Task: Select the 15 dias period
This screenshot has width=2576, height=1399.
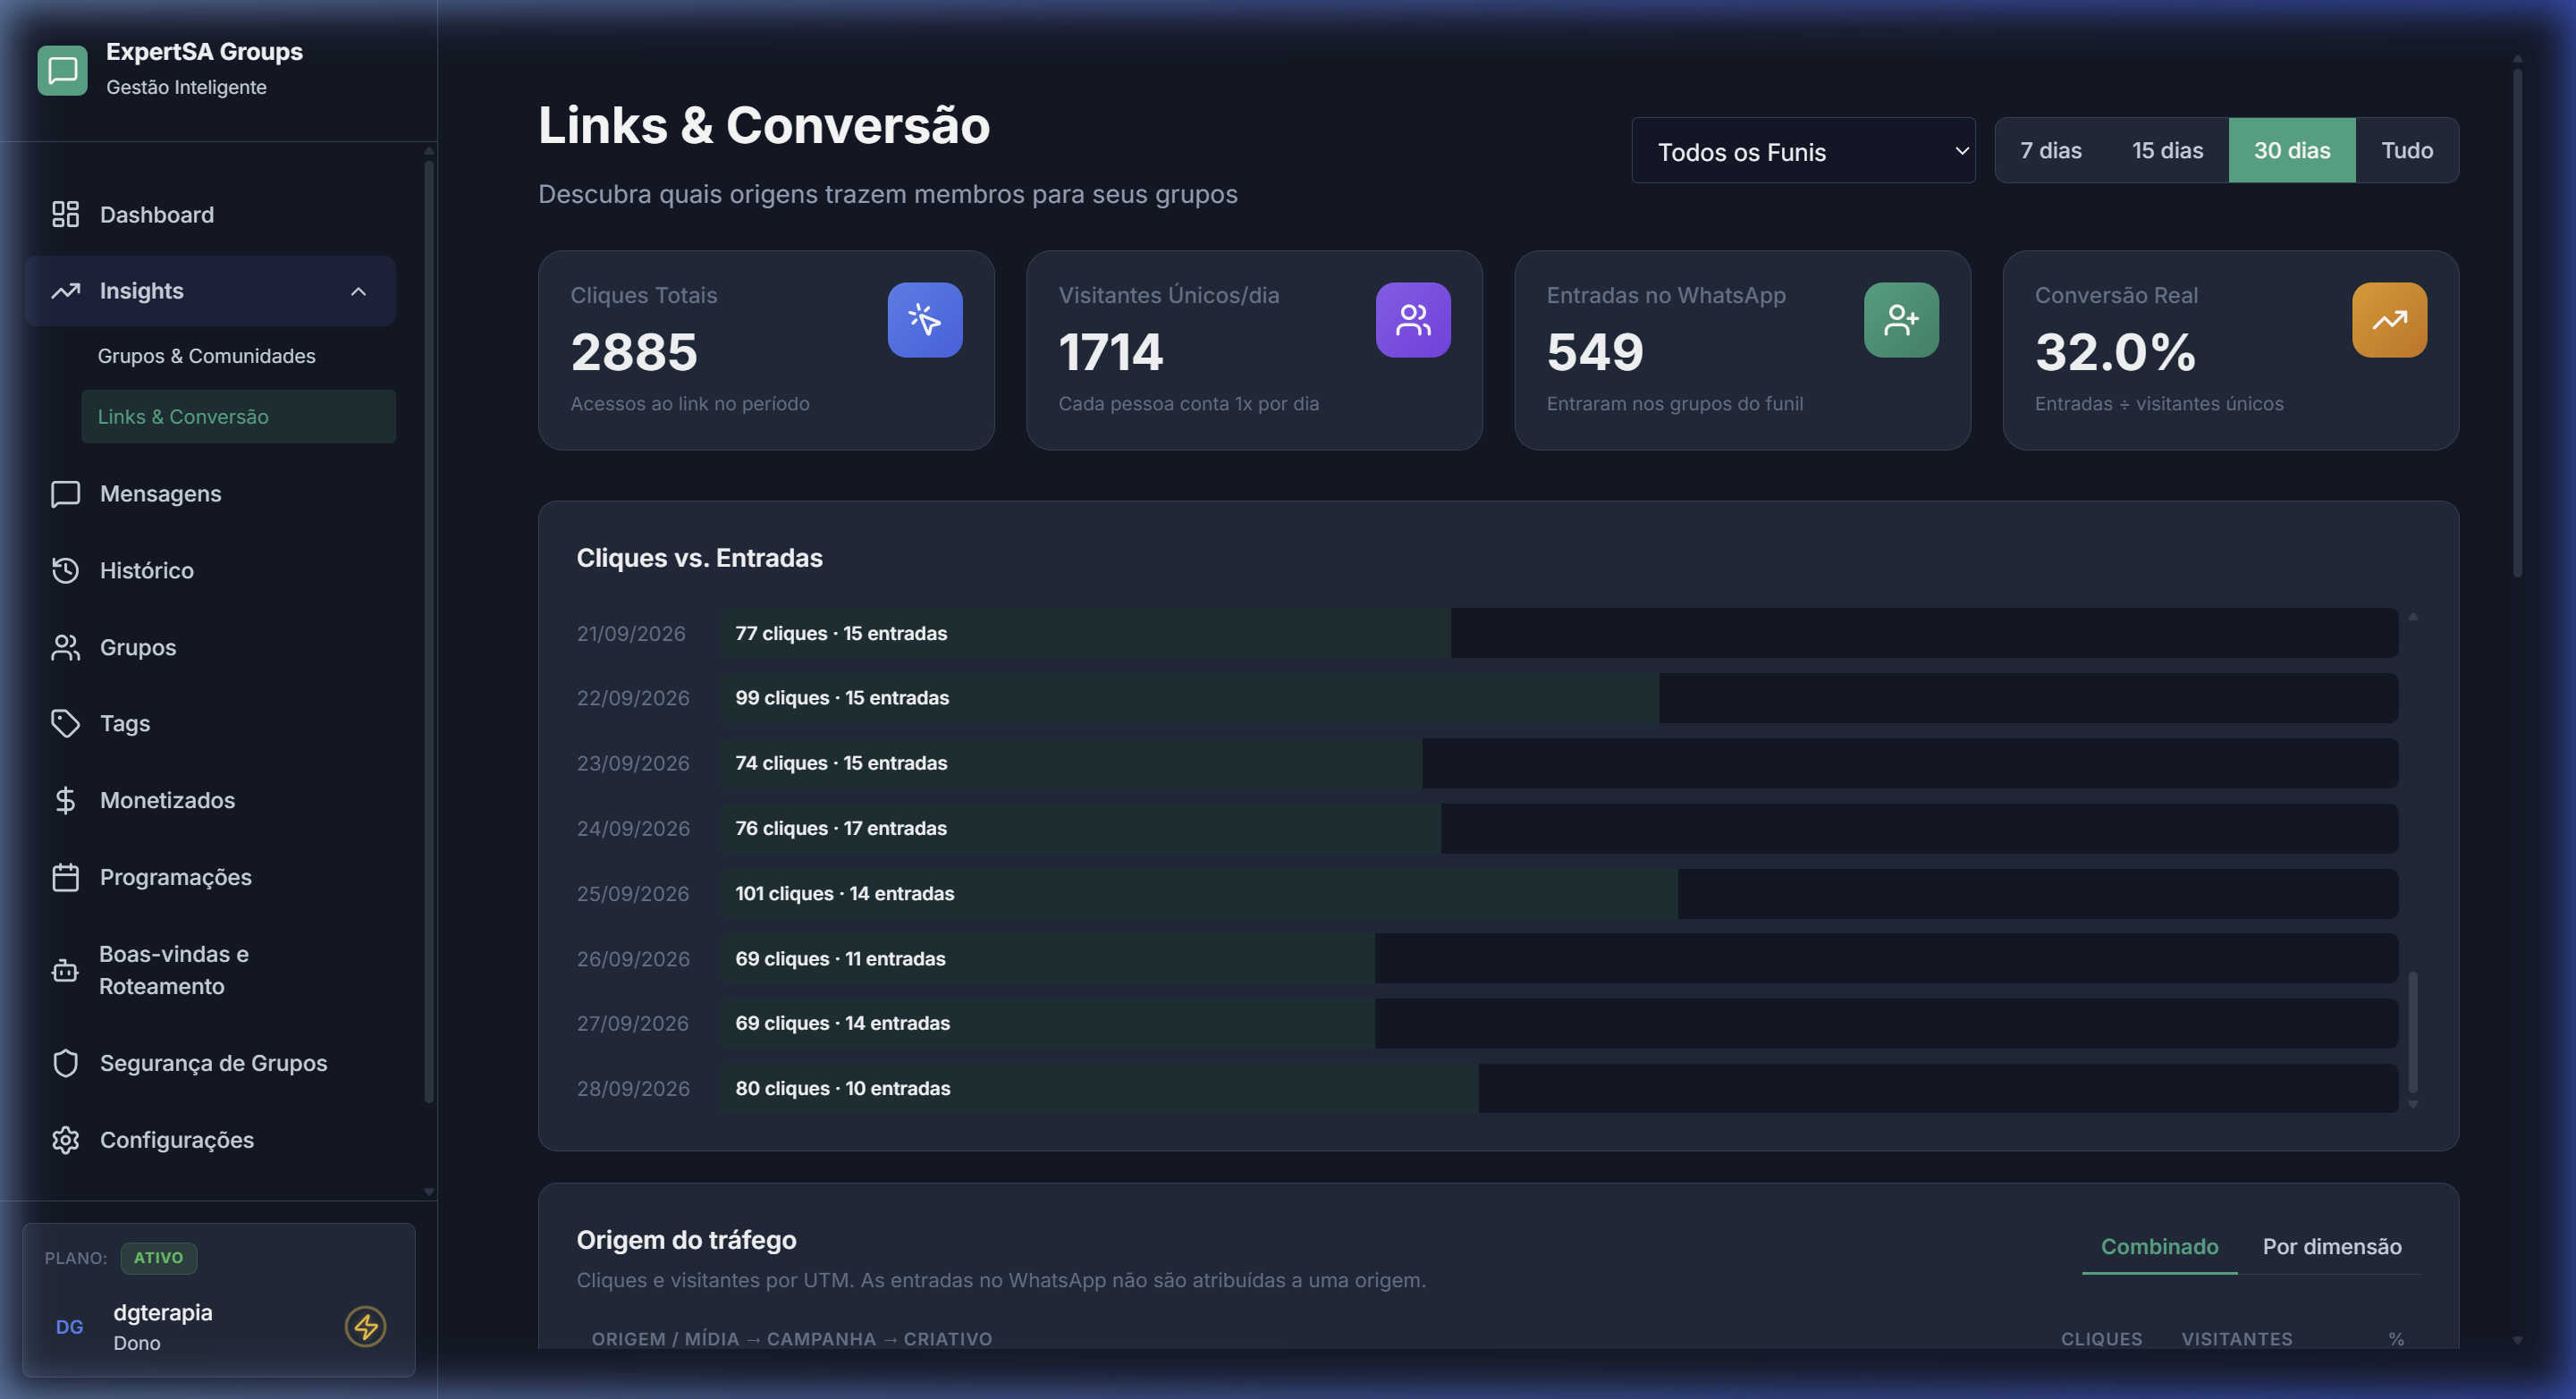Action: 2167,150
